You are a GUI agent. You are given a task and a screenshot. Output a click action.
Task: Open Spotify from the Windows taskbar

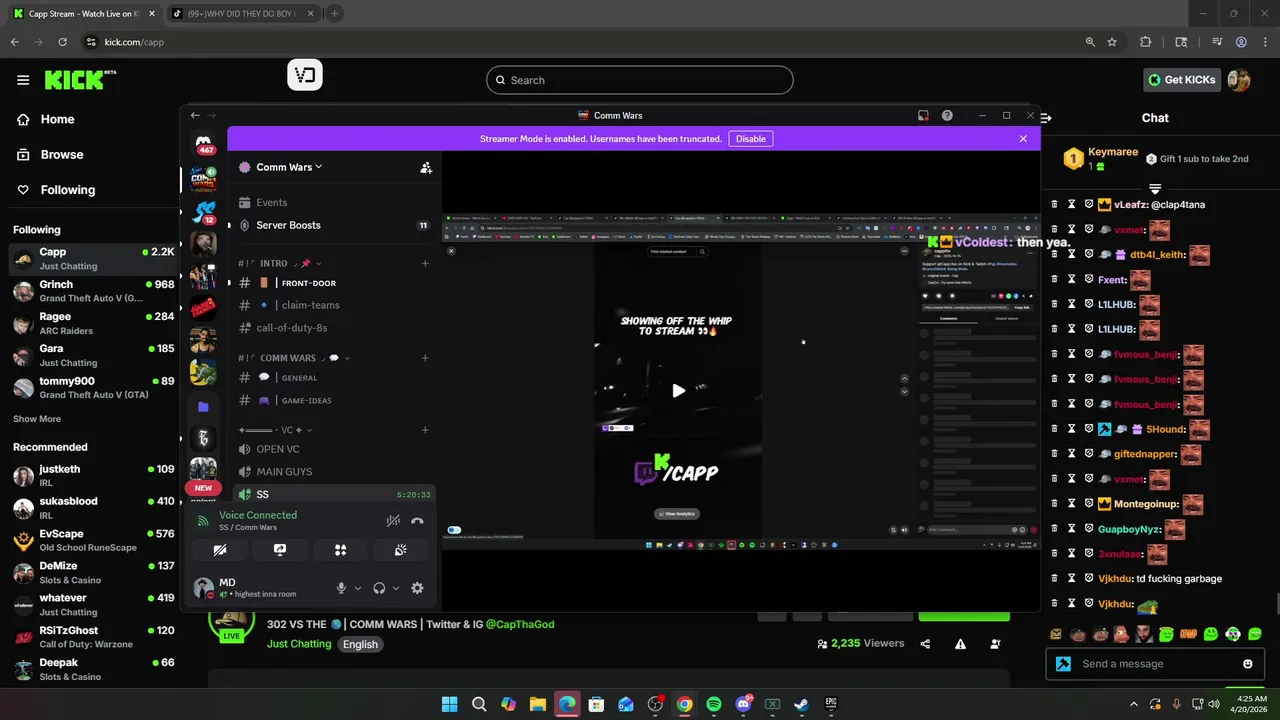point(714,704)
